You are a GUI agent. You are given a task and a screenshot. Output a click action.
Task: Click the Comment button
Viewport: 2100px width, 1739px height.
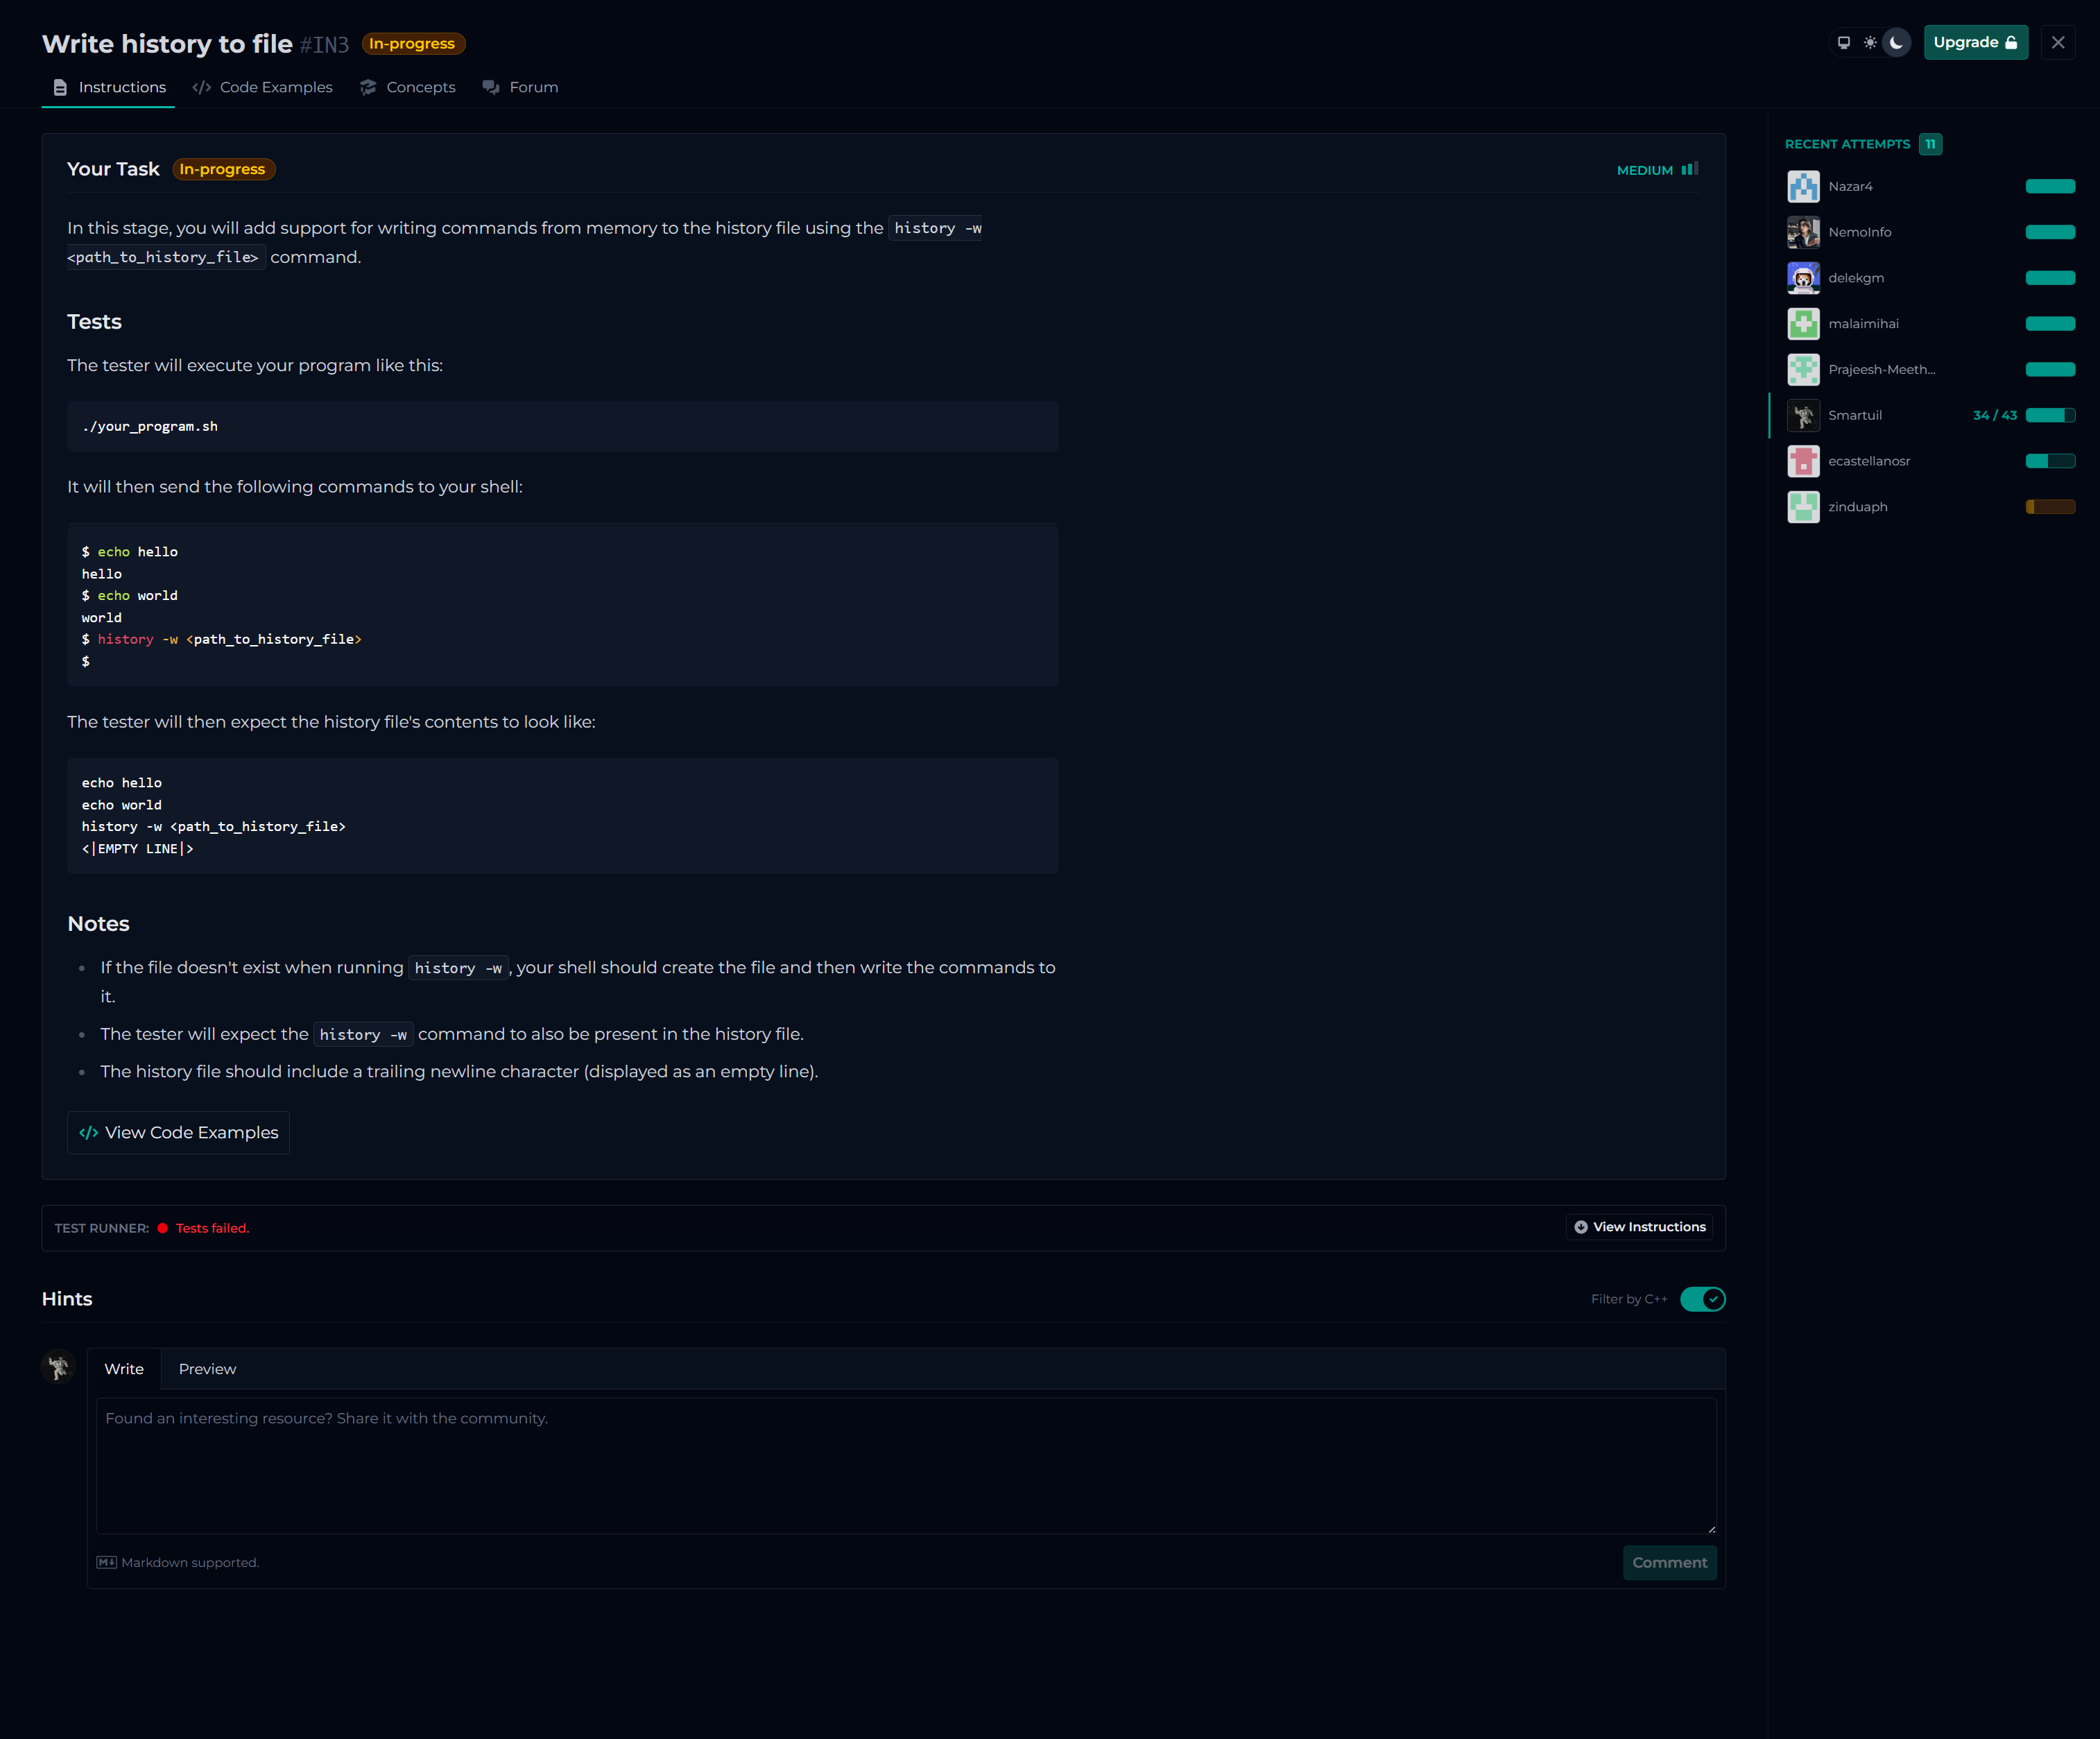tap(1669, 1562)
